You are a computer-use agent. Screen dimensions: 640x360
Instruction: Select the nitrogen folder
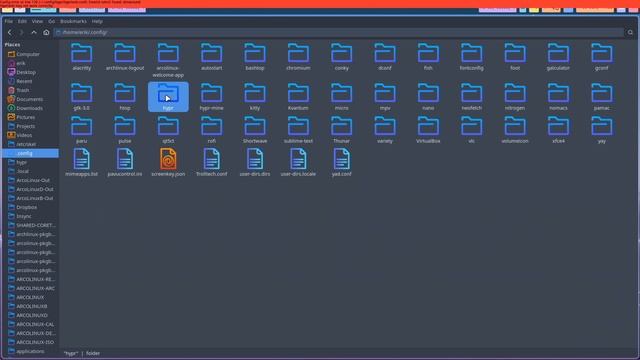pos(515,97)
